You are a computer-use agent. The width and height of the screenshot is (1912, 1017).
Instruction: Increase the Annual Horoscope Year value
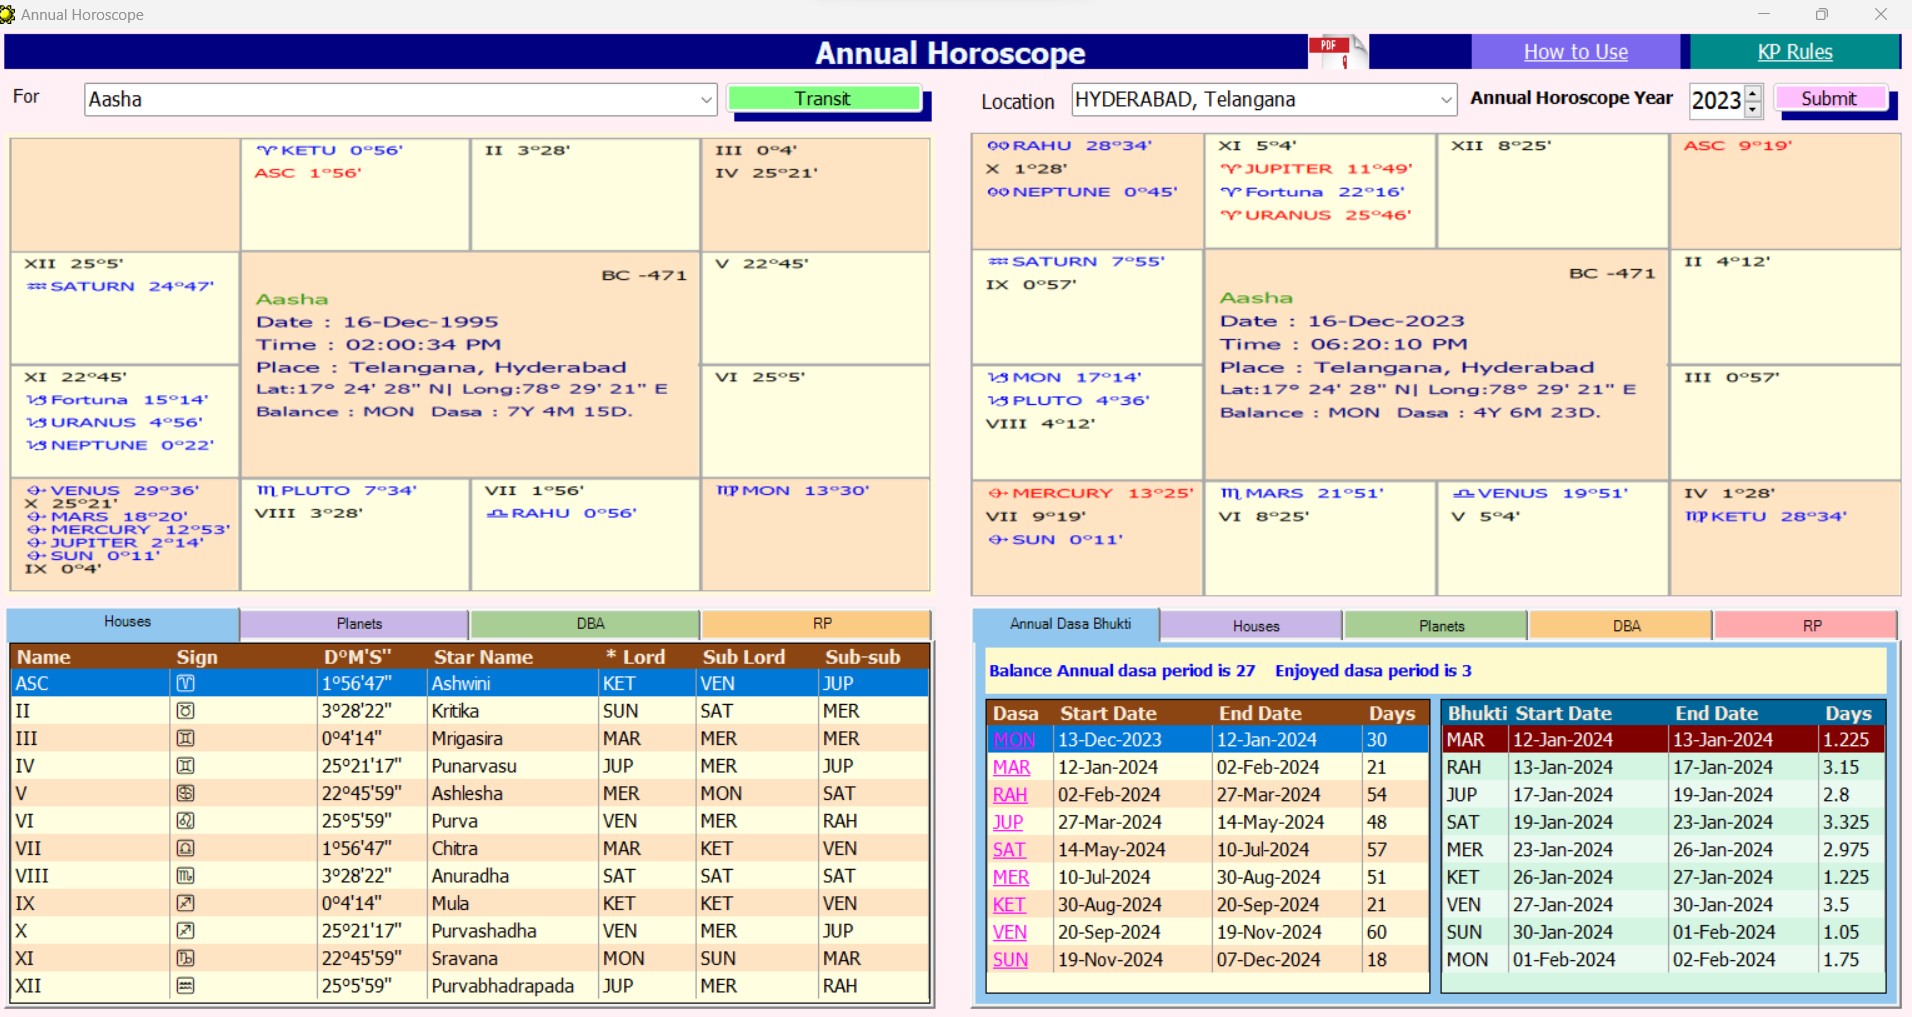[x=1753, y=93]
